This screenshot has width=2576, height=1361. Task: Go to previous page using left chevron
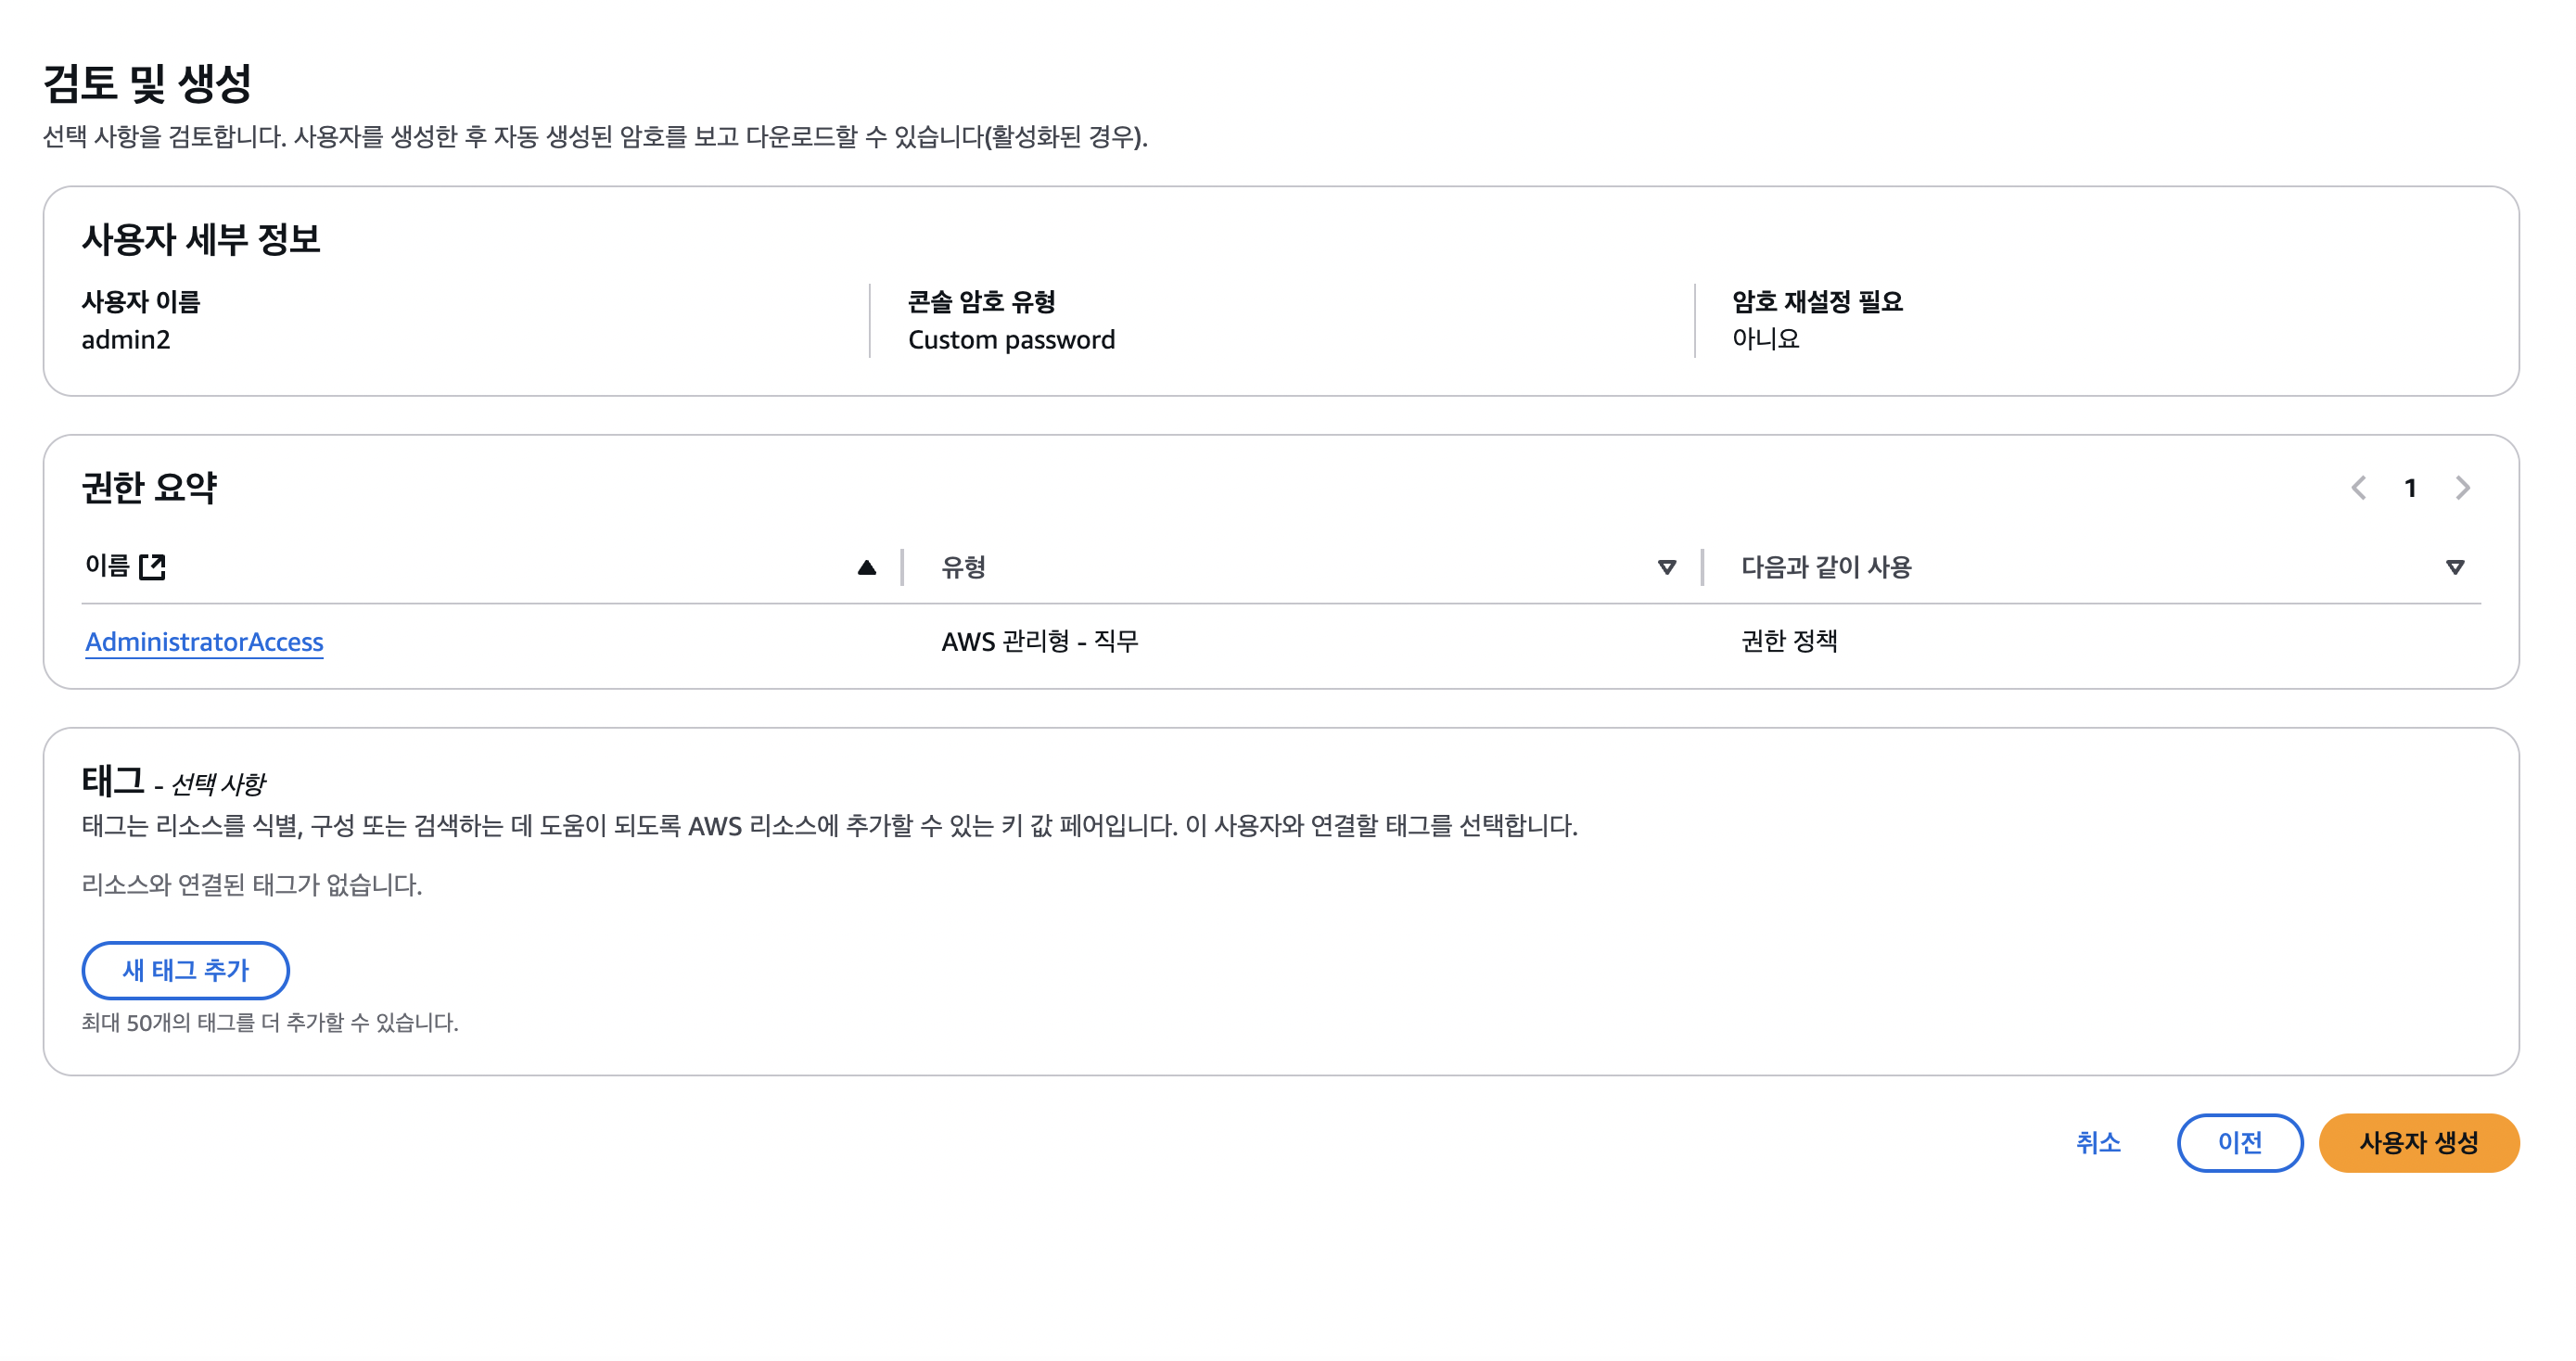coord(2360,488)
